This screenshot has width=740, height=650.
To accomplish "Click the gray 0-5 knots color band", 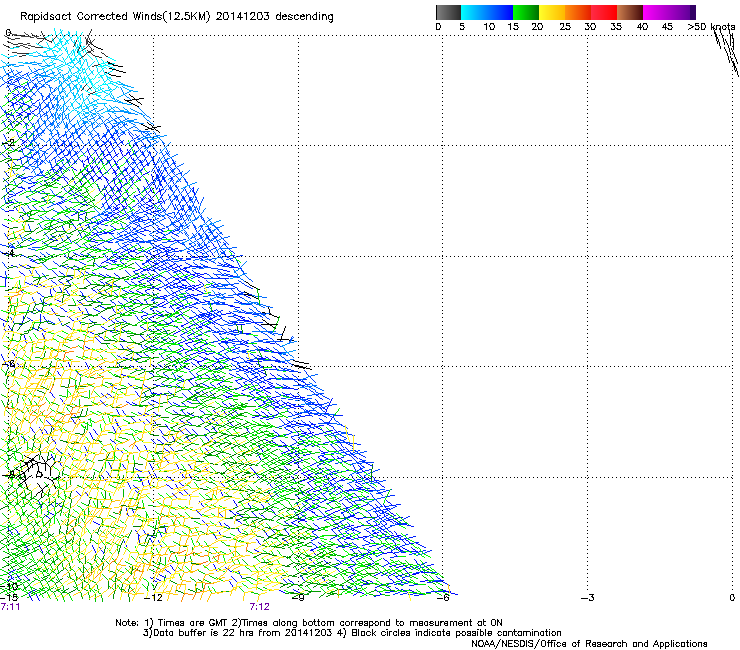I will (448, 12).
